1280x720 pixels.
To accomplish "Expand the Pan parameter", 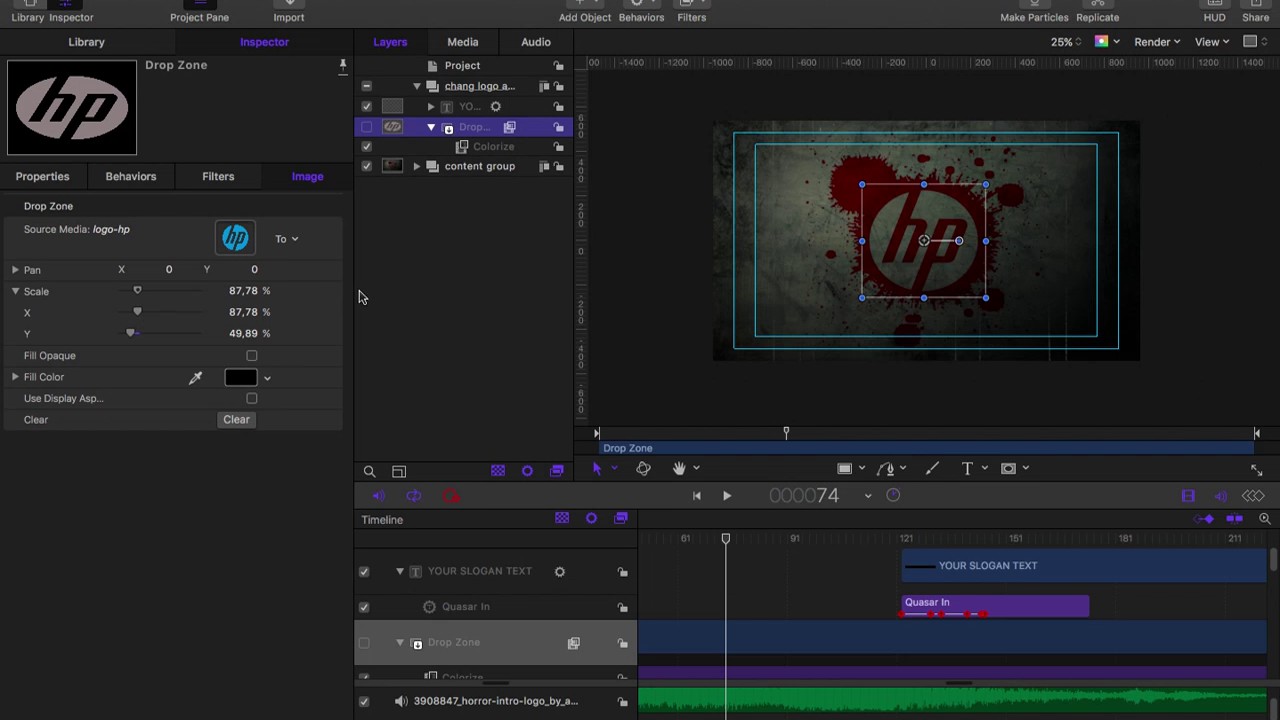I will 15,270.
